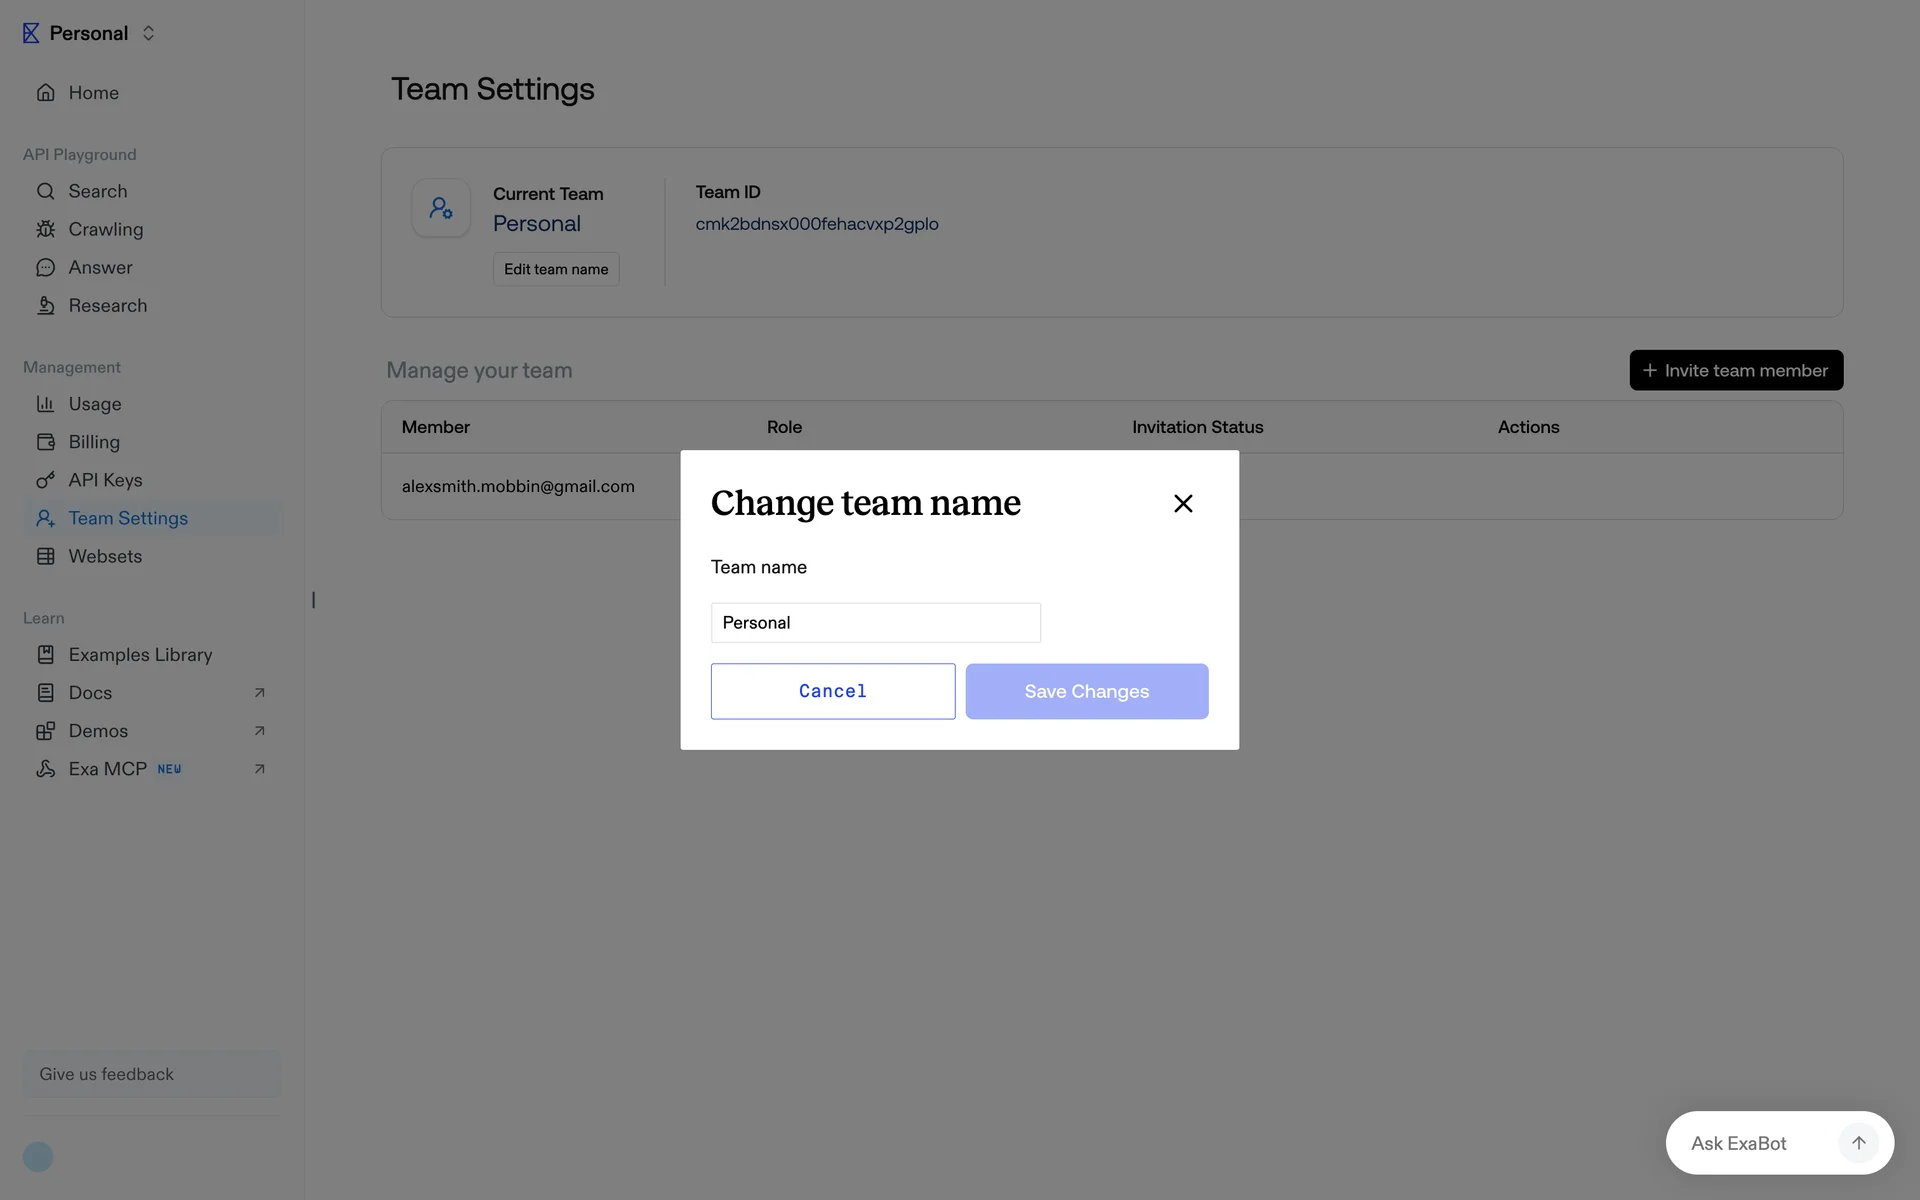Go to Usage bar chart icon
Viewport: 1920px width, 1200px height.
tap(45, 404)
